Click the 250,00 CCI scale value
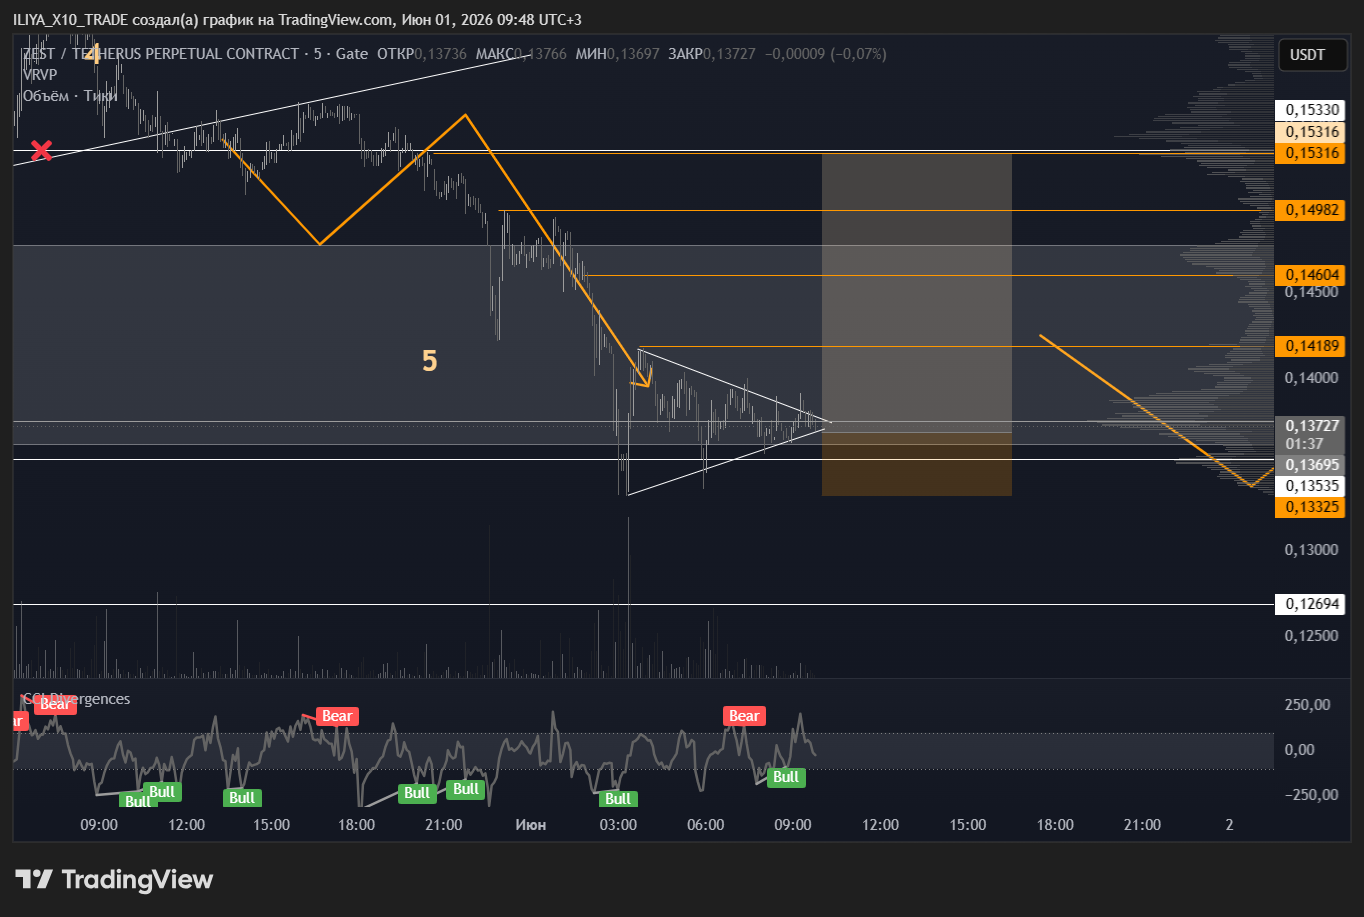The image size is (1364, 917). tap(1307, 705)
